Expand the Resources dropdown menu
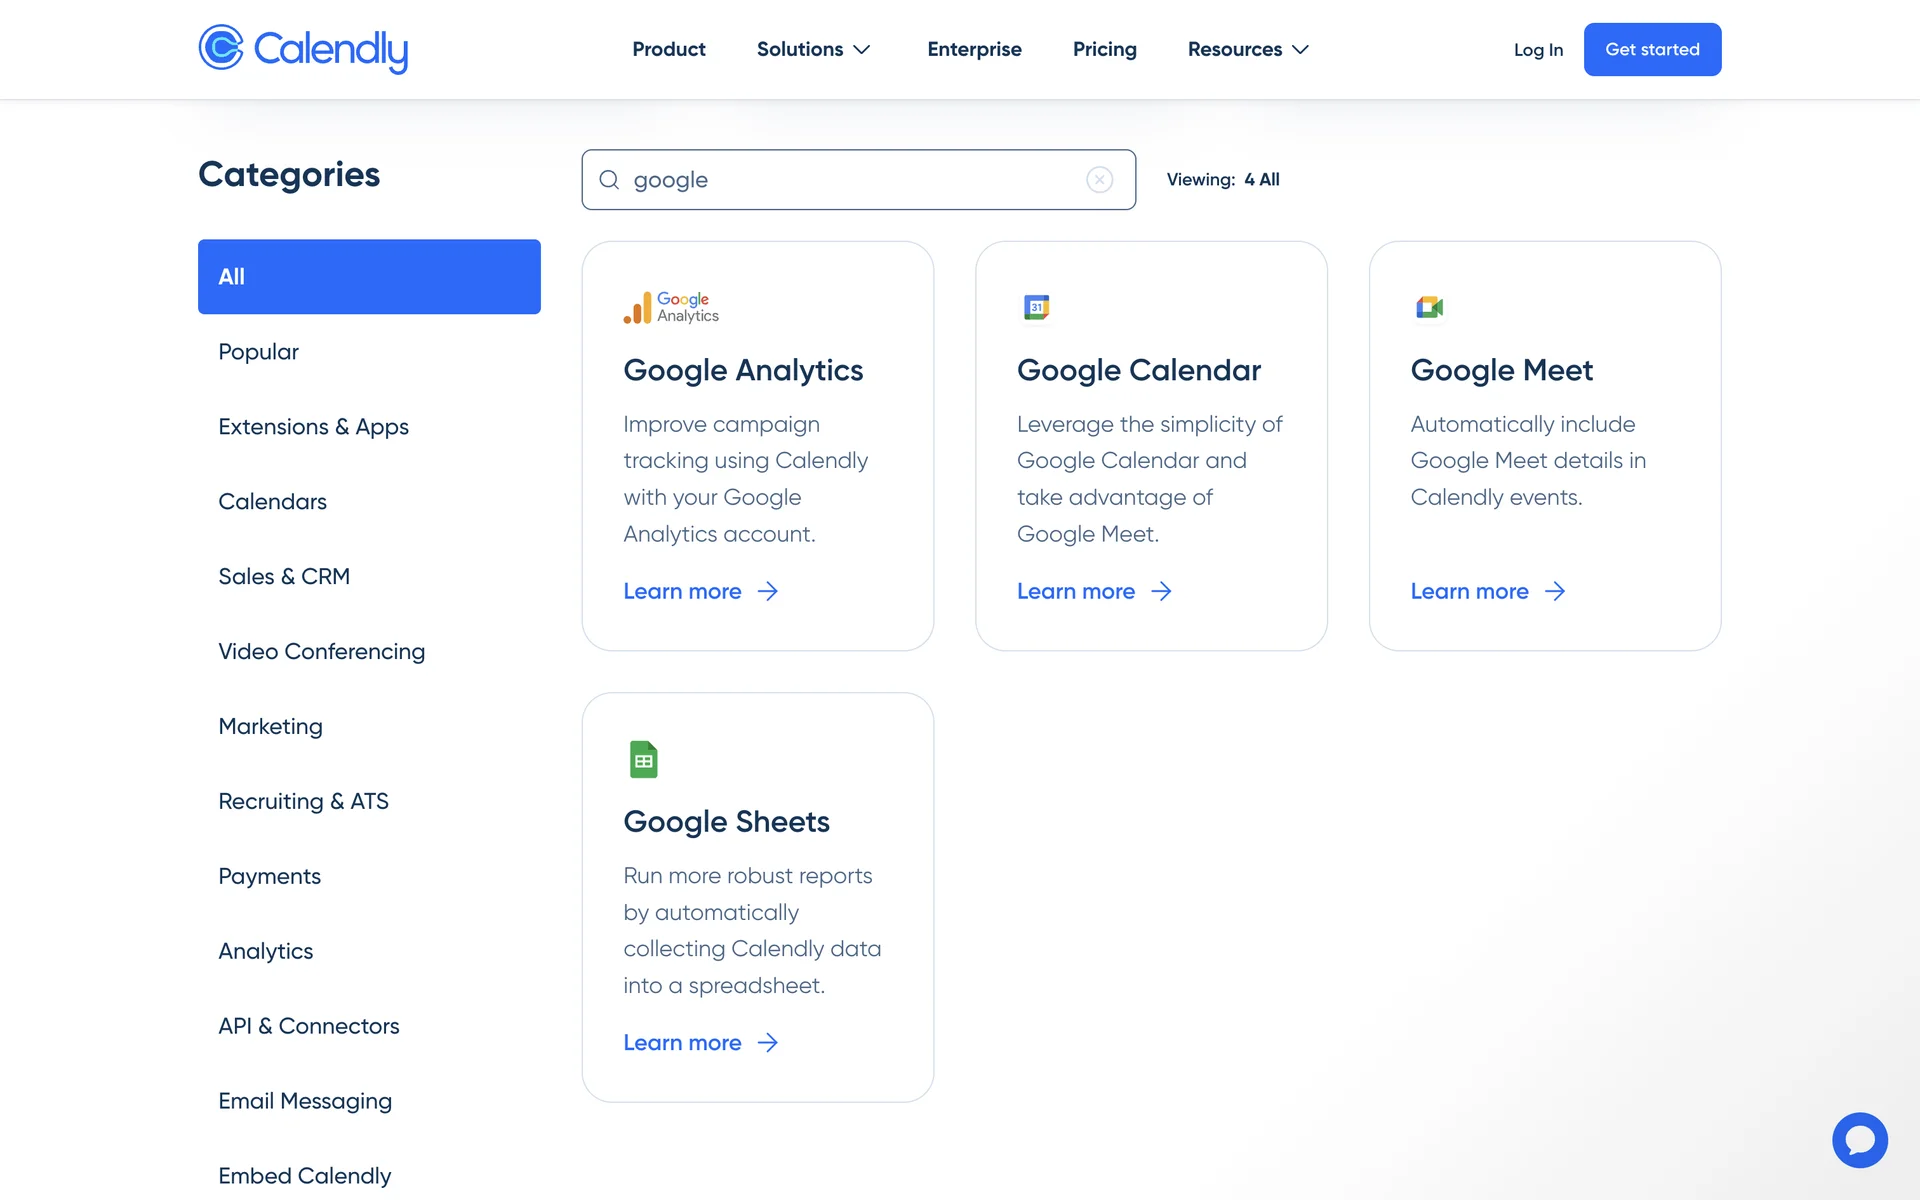 (1247, 49)
